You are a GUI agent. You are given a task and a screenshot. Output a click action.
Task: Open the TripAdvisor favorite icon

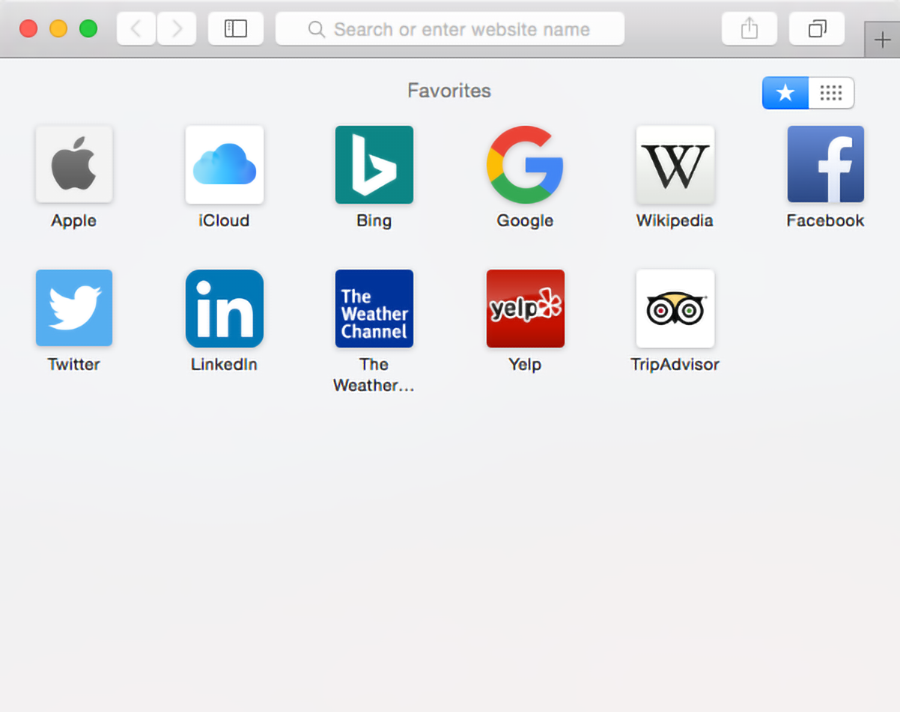tap(675, 308)
